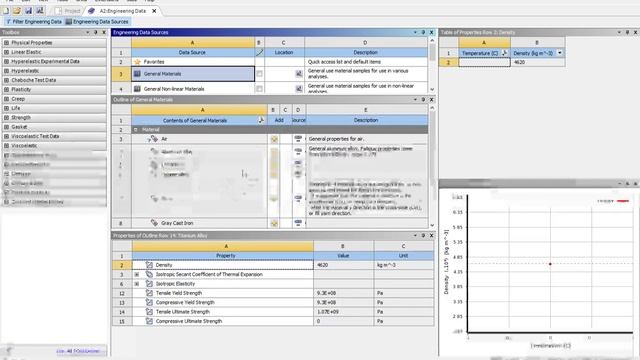Screen dimensions: 640x360
Task: Open the Density unit dropdown in table
Action: [560, 53]
